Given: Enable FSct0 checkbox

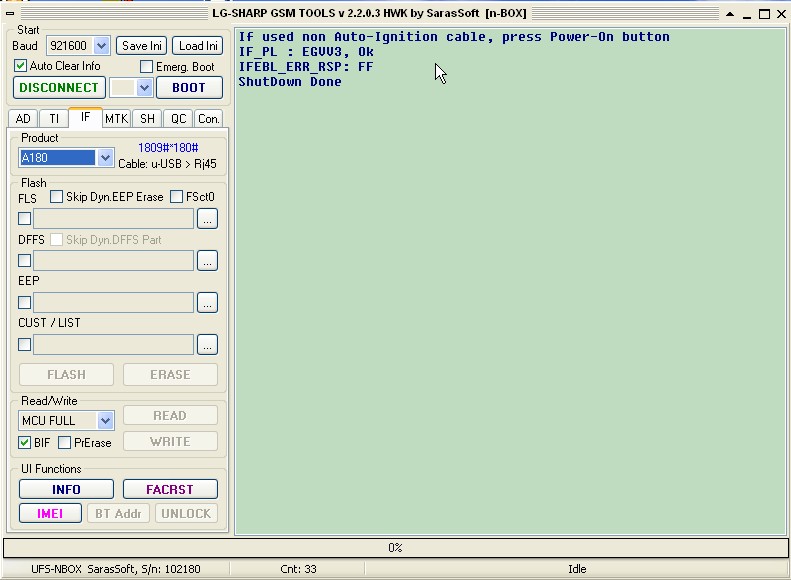Looking at the screenshot, I should coord(177,197).
